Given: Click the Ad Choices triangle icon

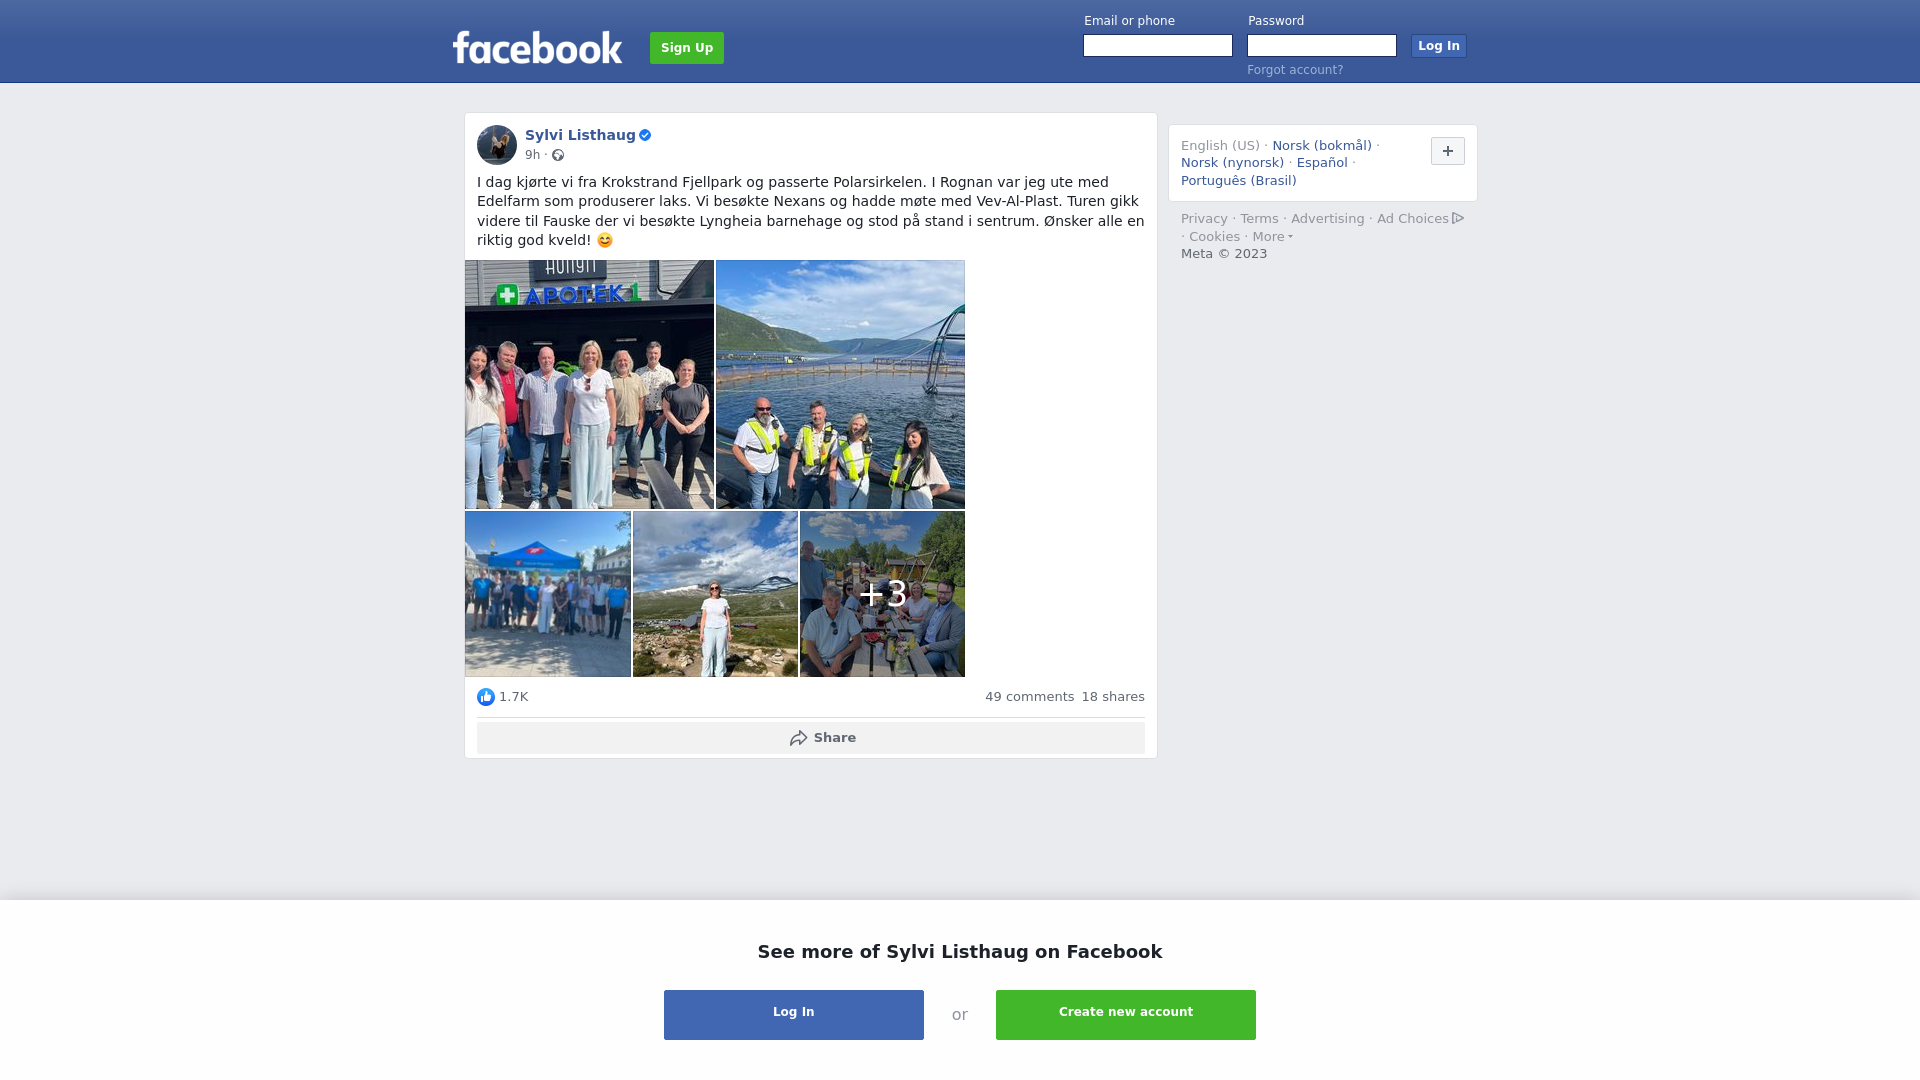Looking at the screenshot, I should (x=1458, y=218).
